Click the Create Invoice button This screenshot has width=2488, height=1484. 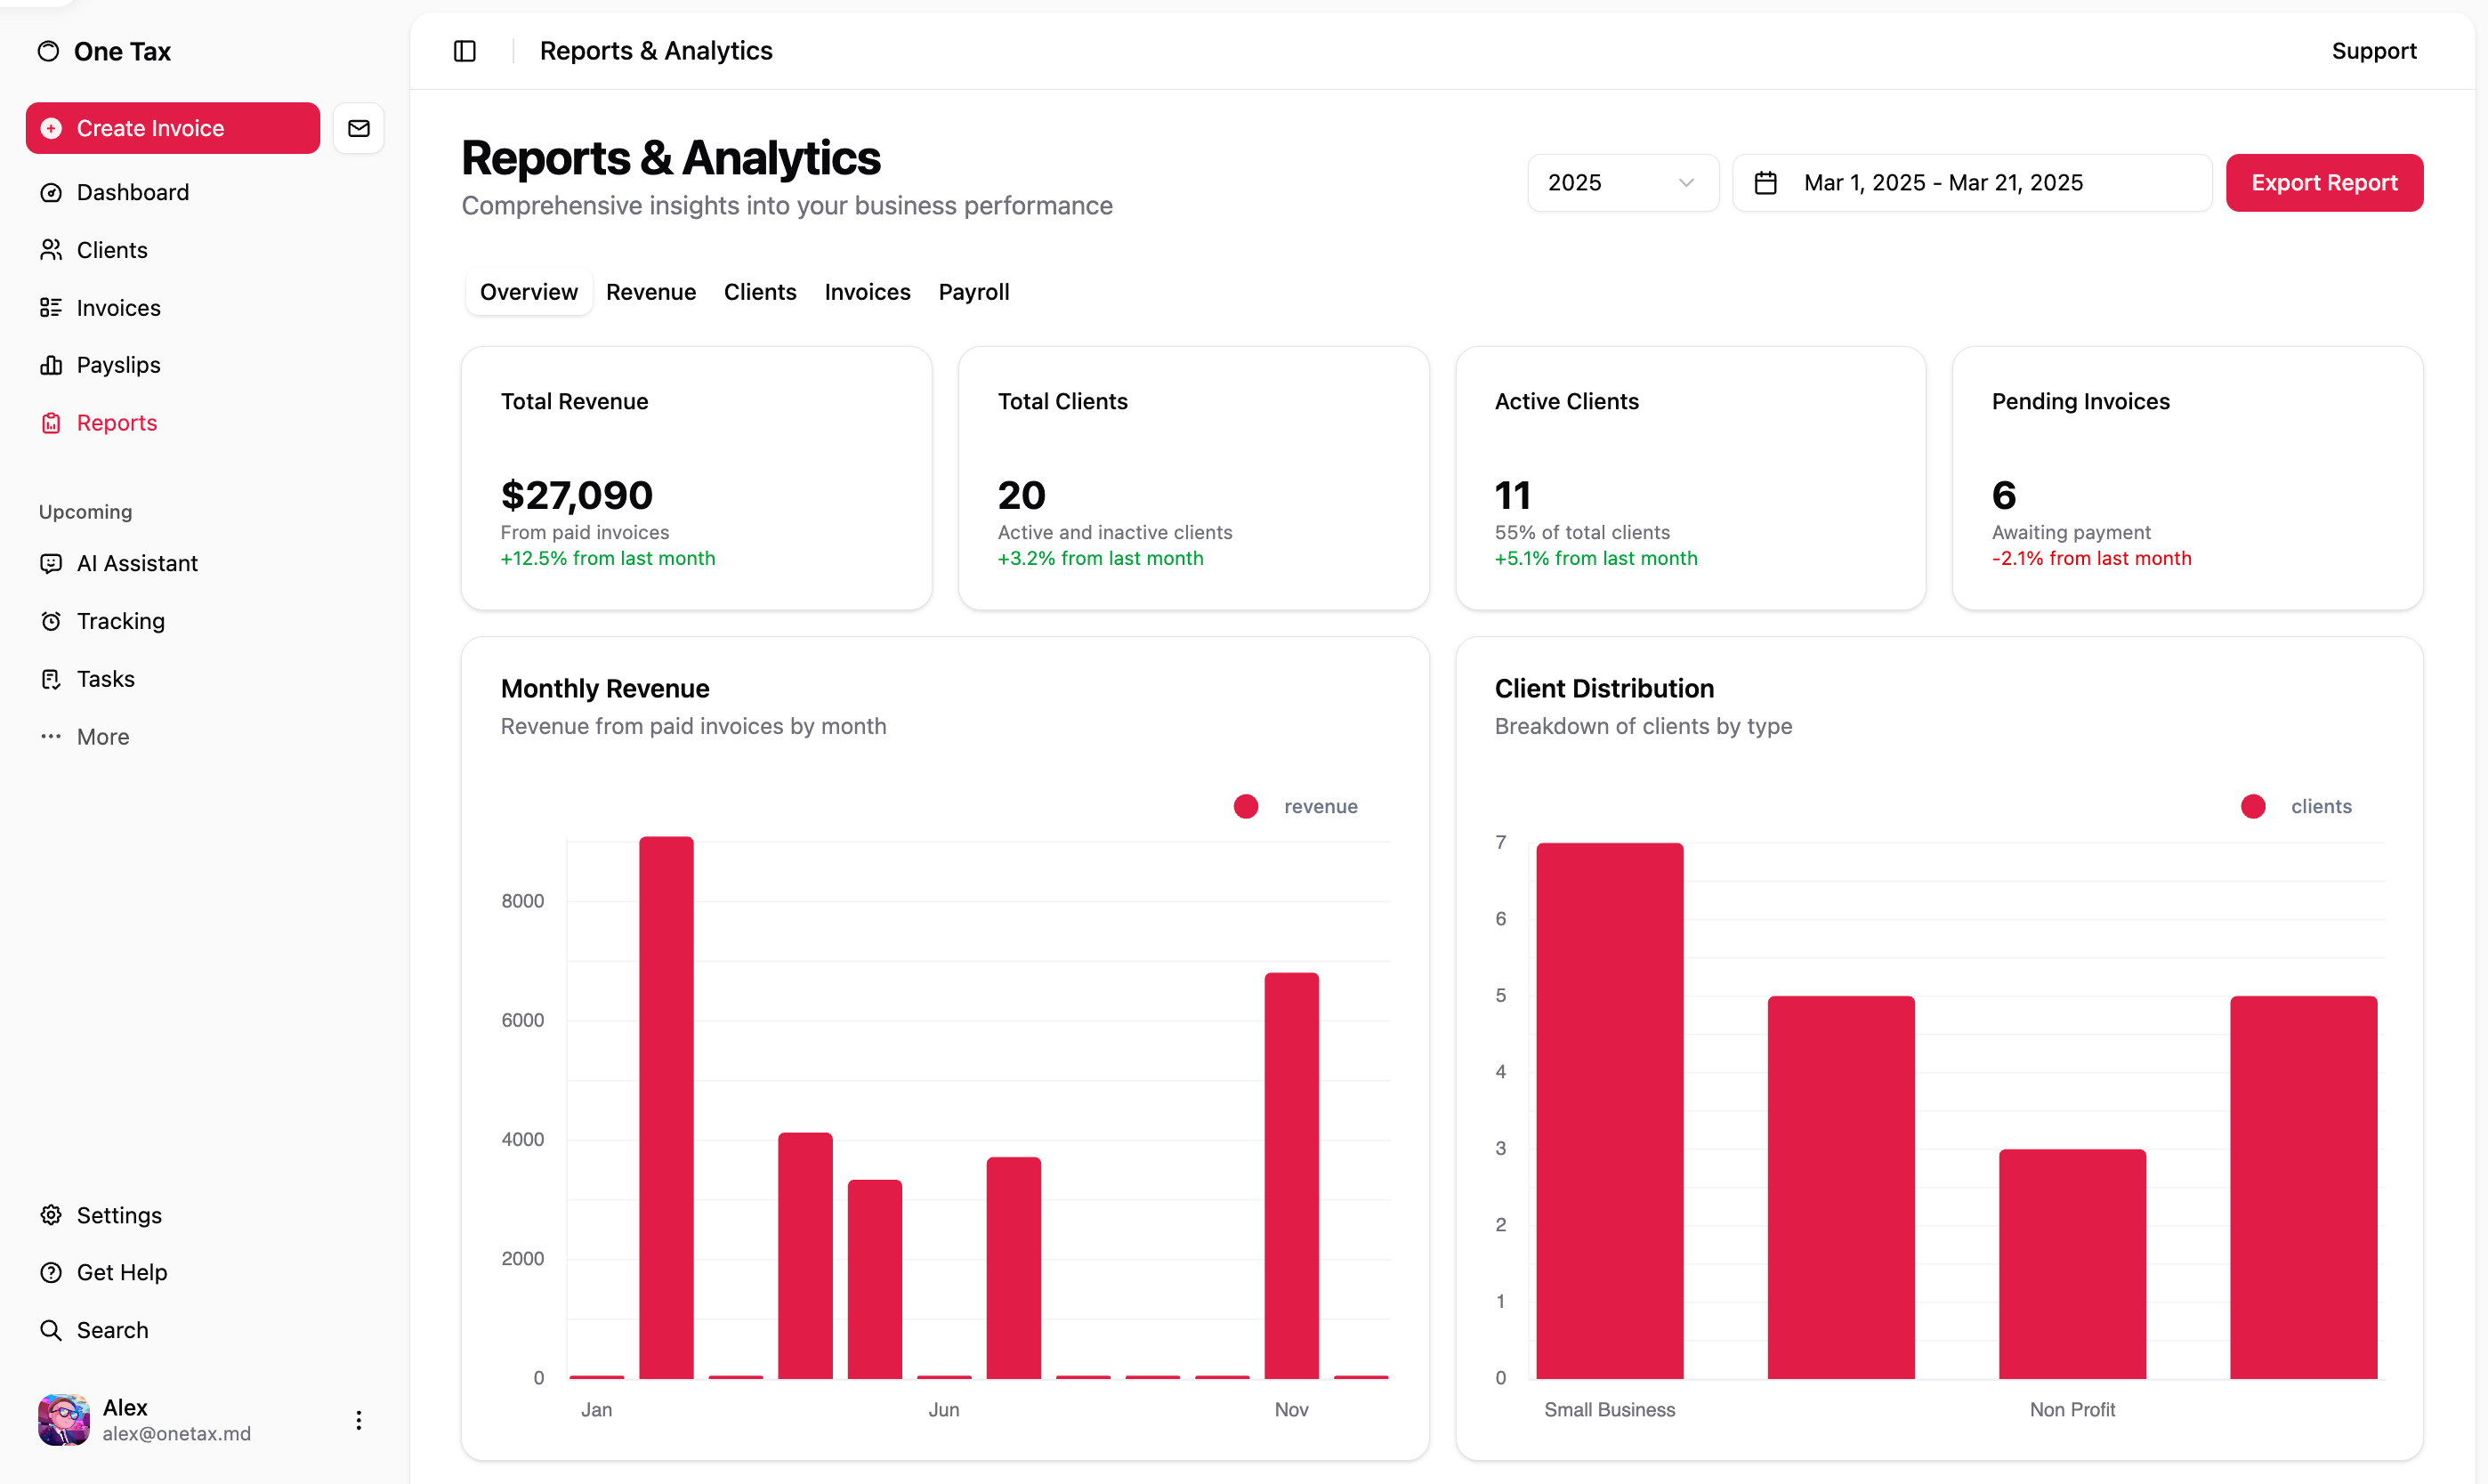coord(173,128)
